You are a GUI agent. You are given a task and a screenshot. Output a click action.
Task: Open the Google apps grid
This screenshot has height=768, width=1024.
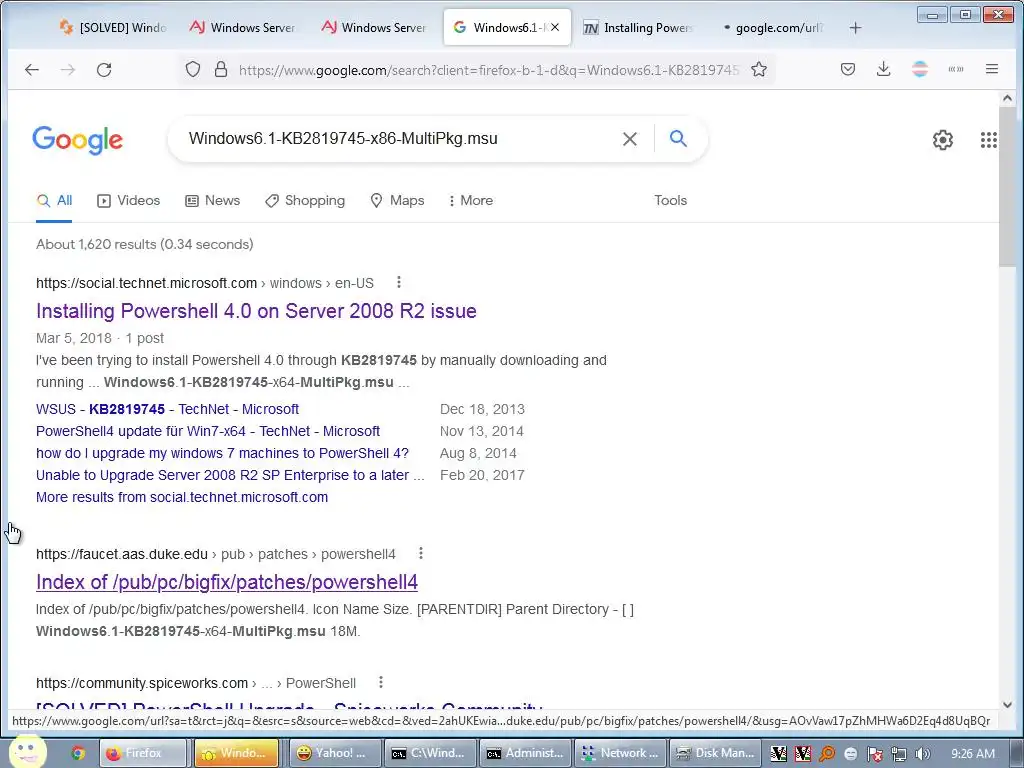point(988,140)
